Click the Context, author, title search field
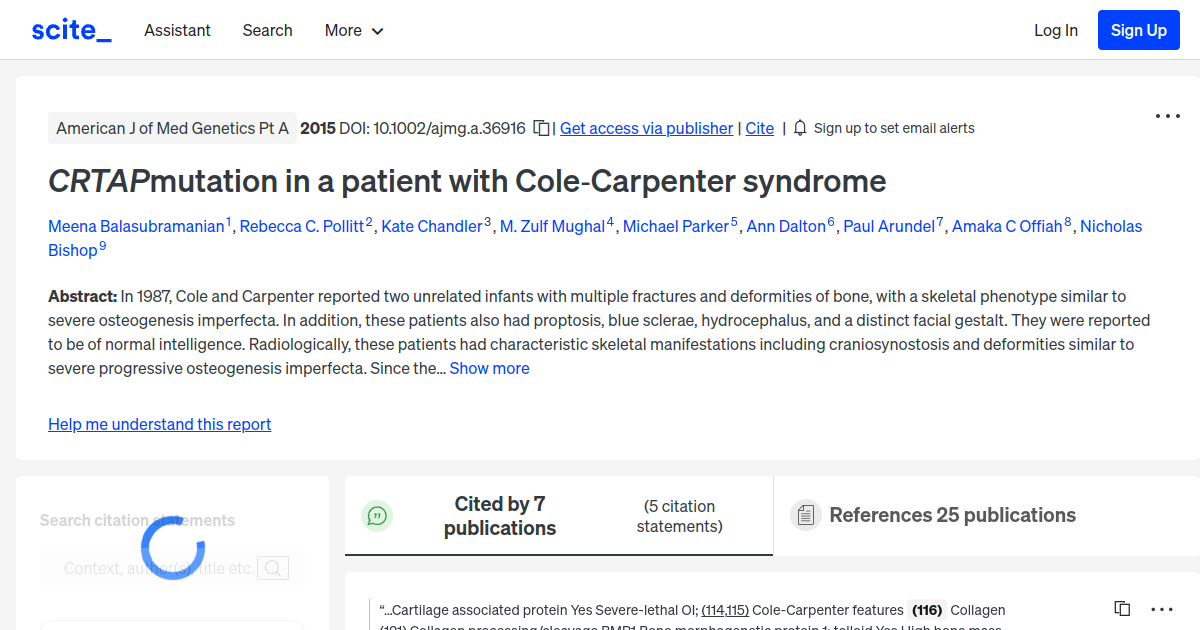Image resolution: width=1200 pixels, height=630 pixels. [x=160, y=567]
